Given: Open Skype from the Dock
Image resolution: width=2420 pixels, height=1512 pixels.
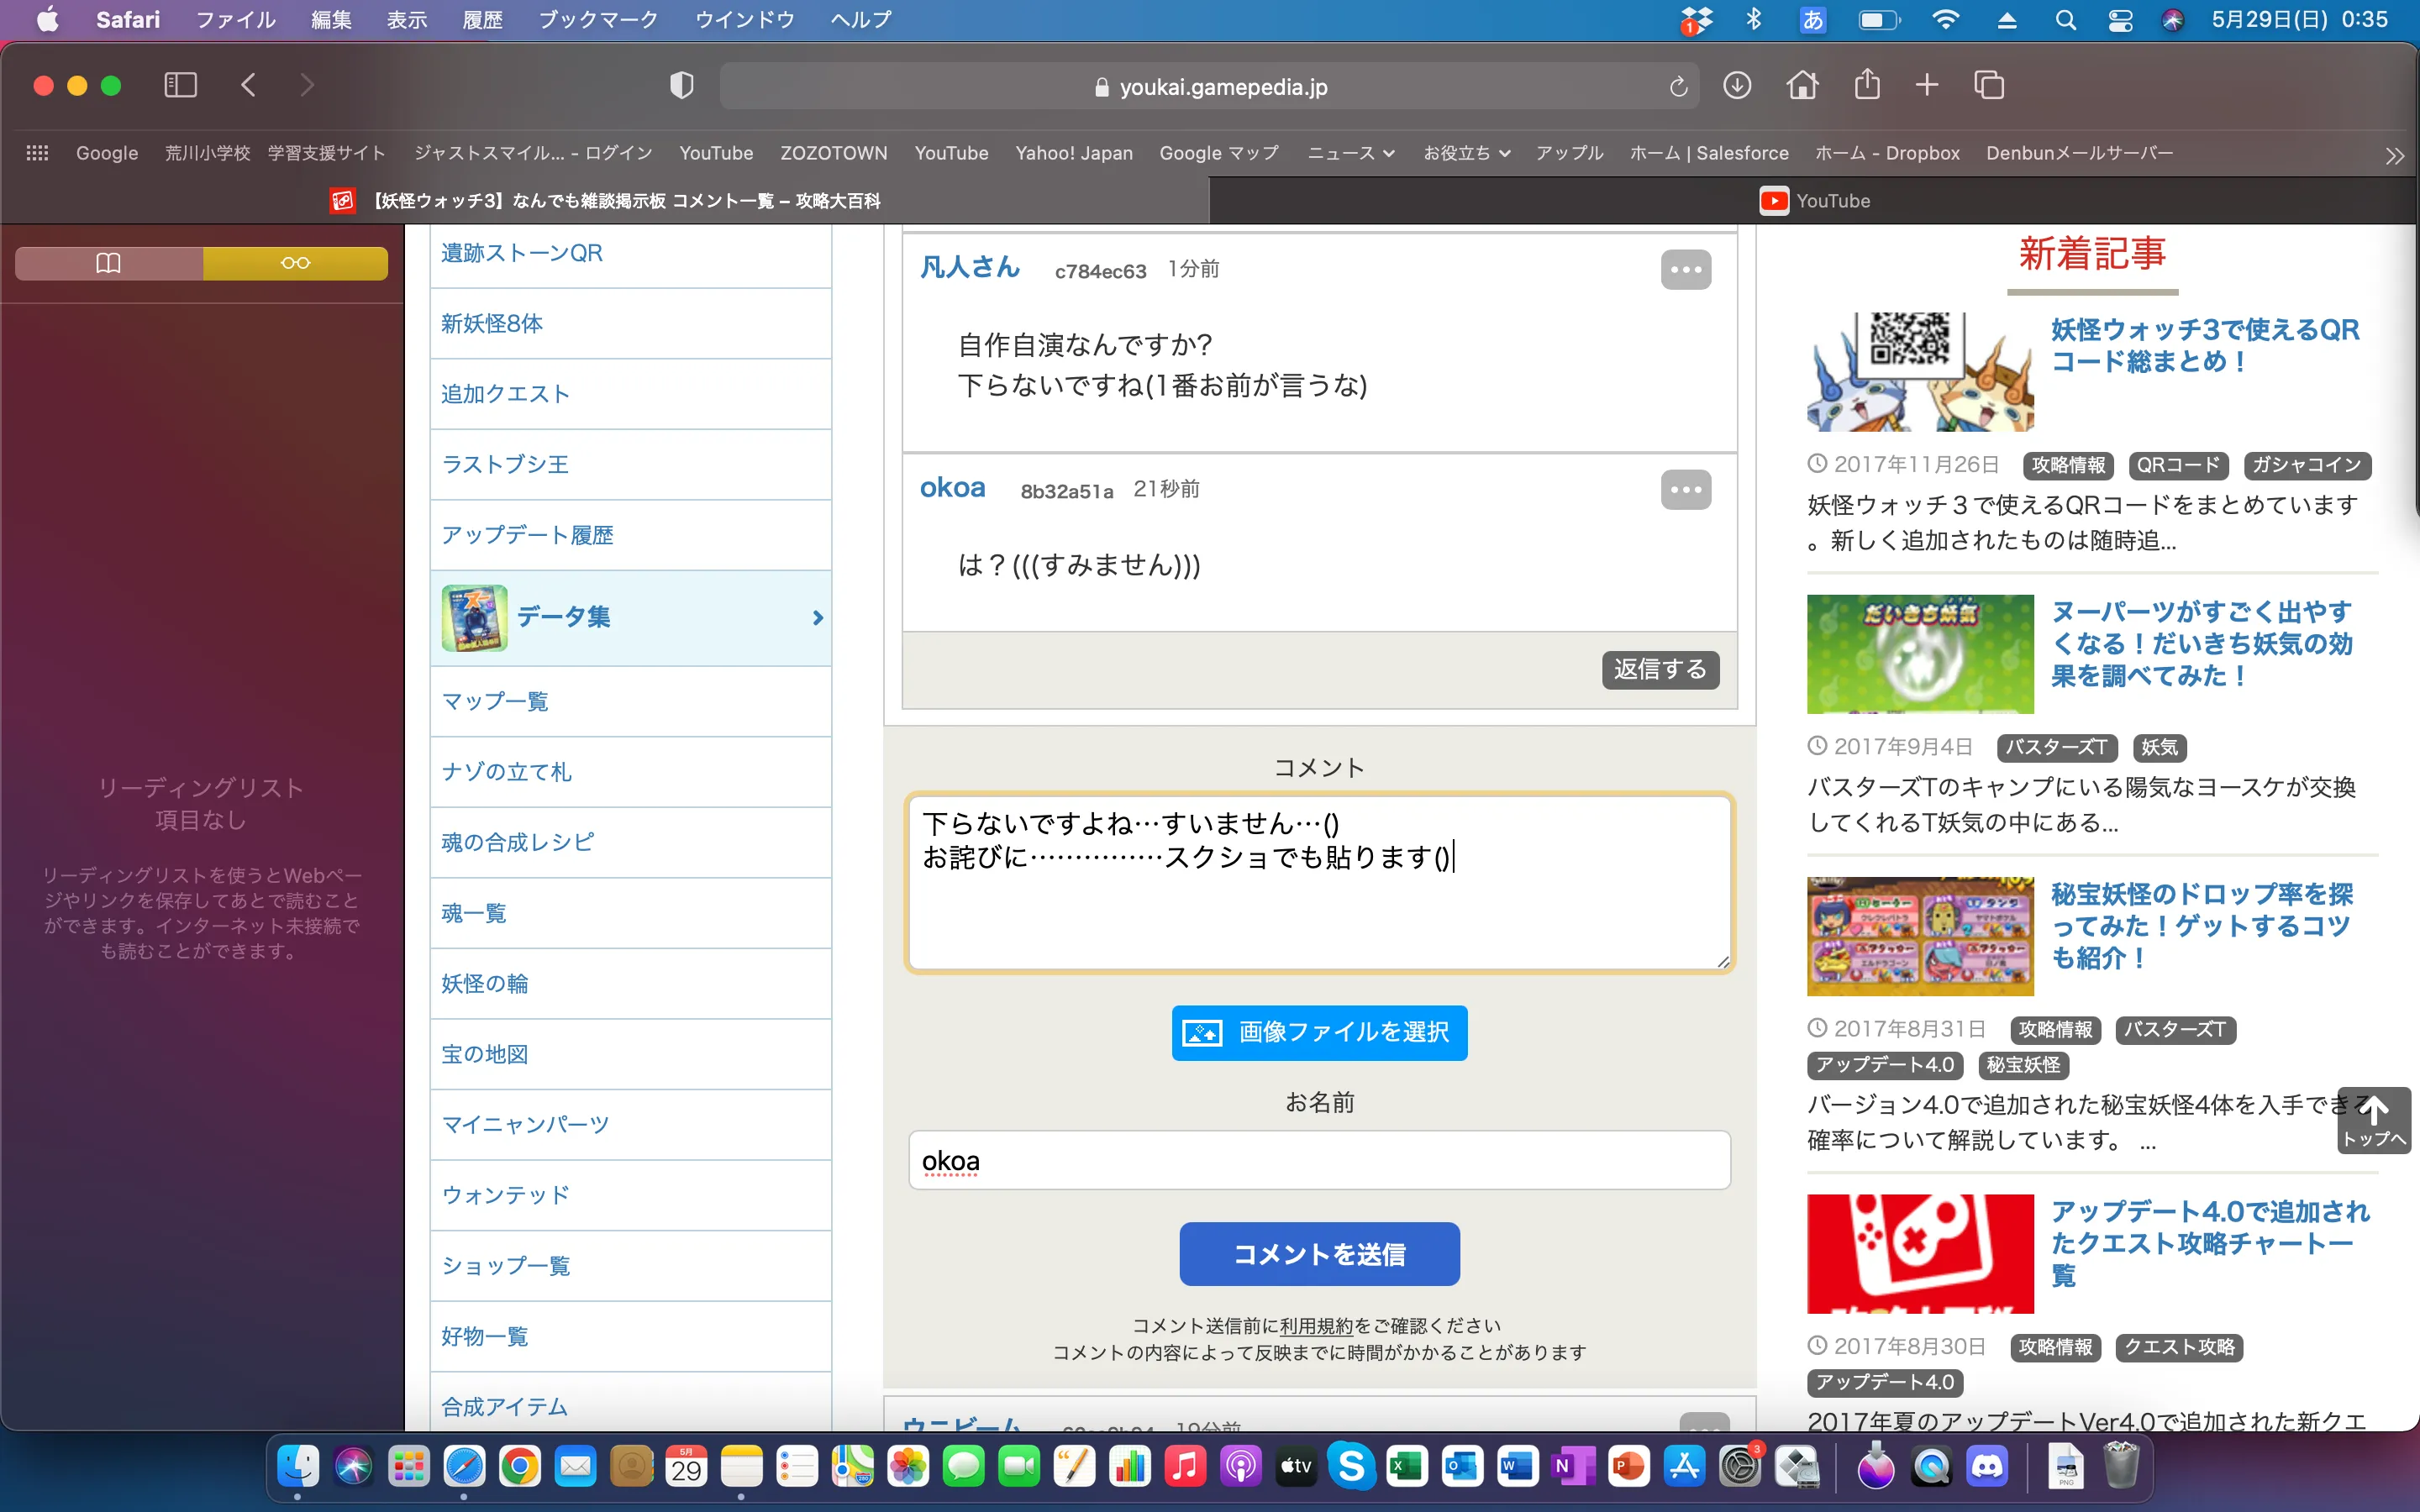Looking at the screenshot, I should pyautogui.click(x=1351, y=1467).
